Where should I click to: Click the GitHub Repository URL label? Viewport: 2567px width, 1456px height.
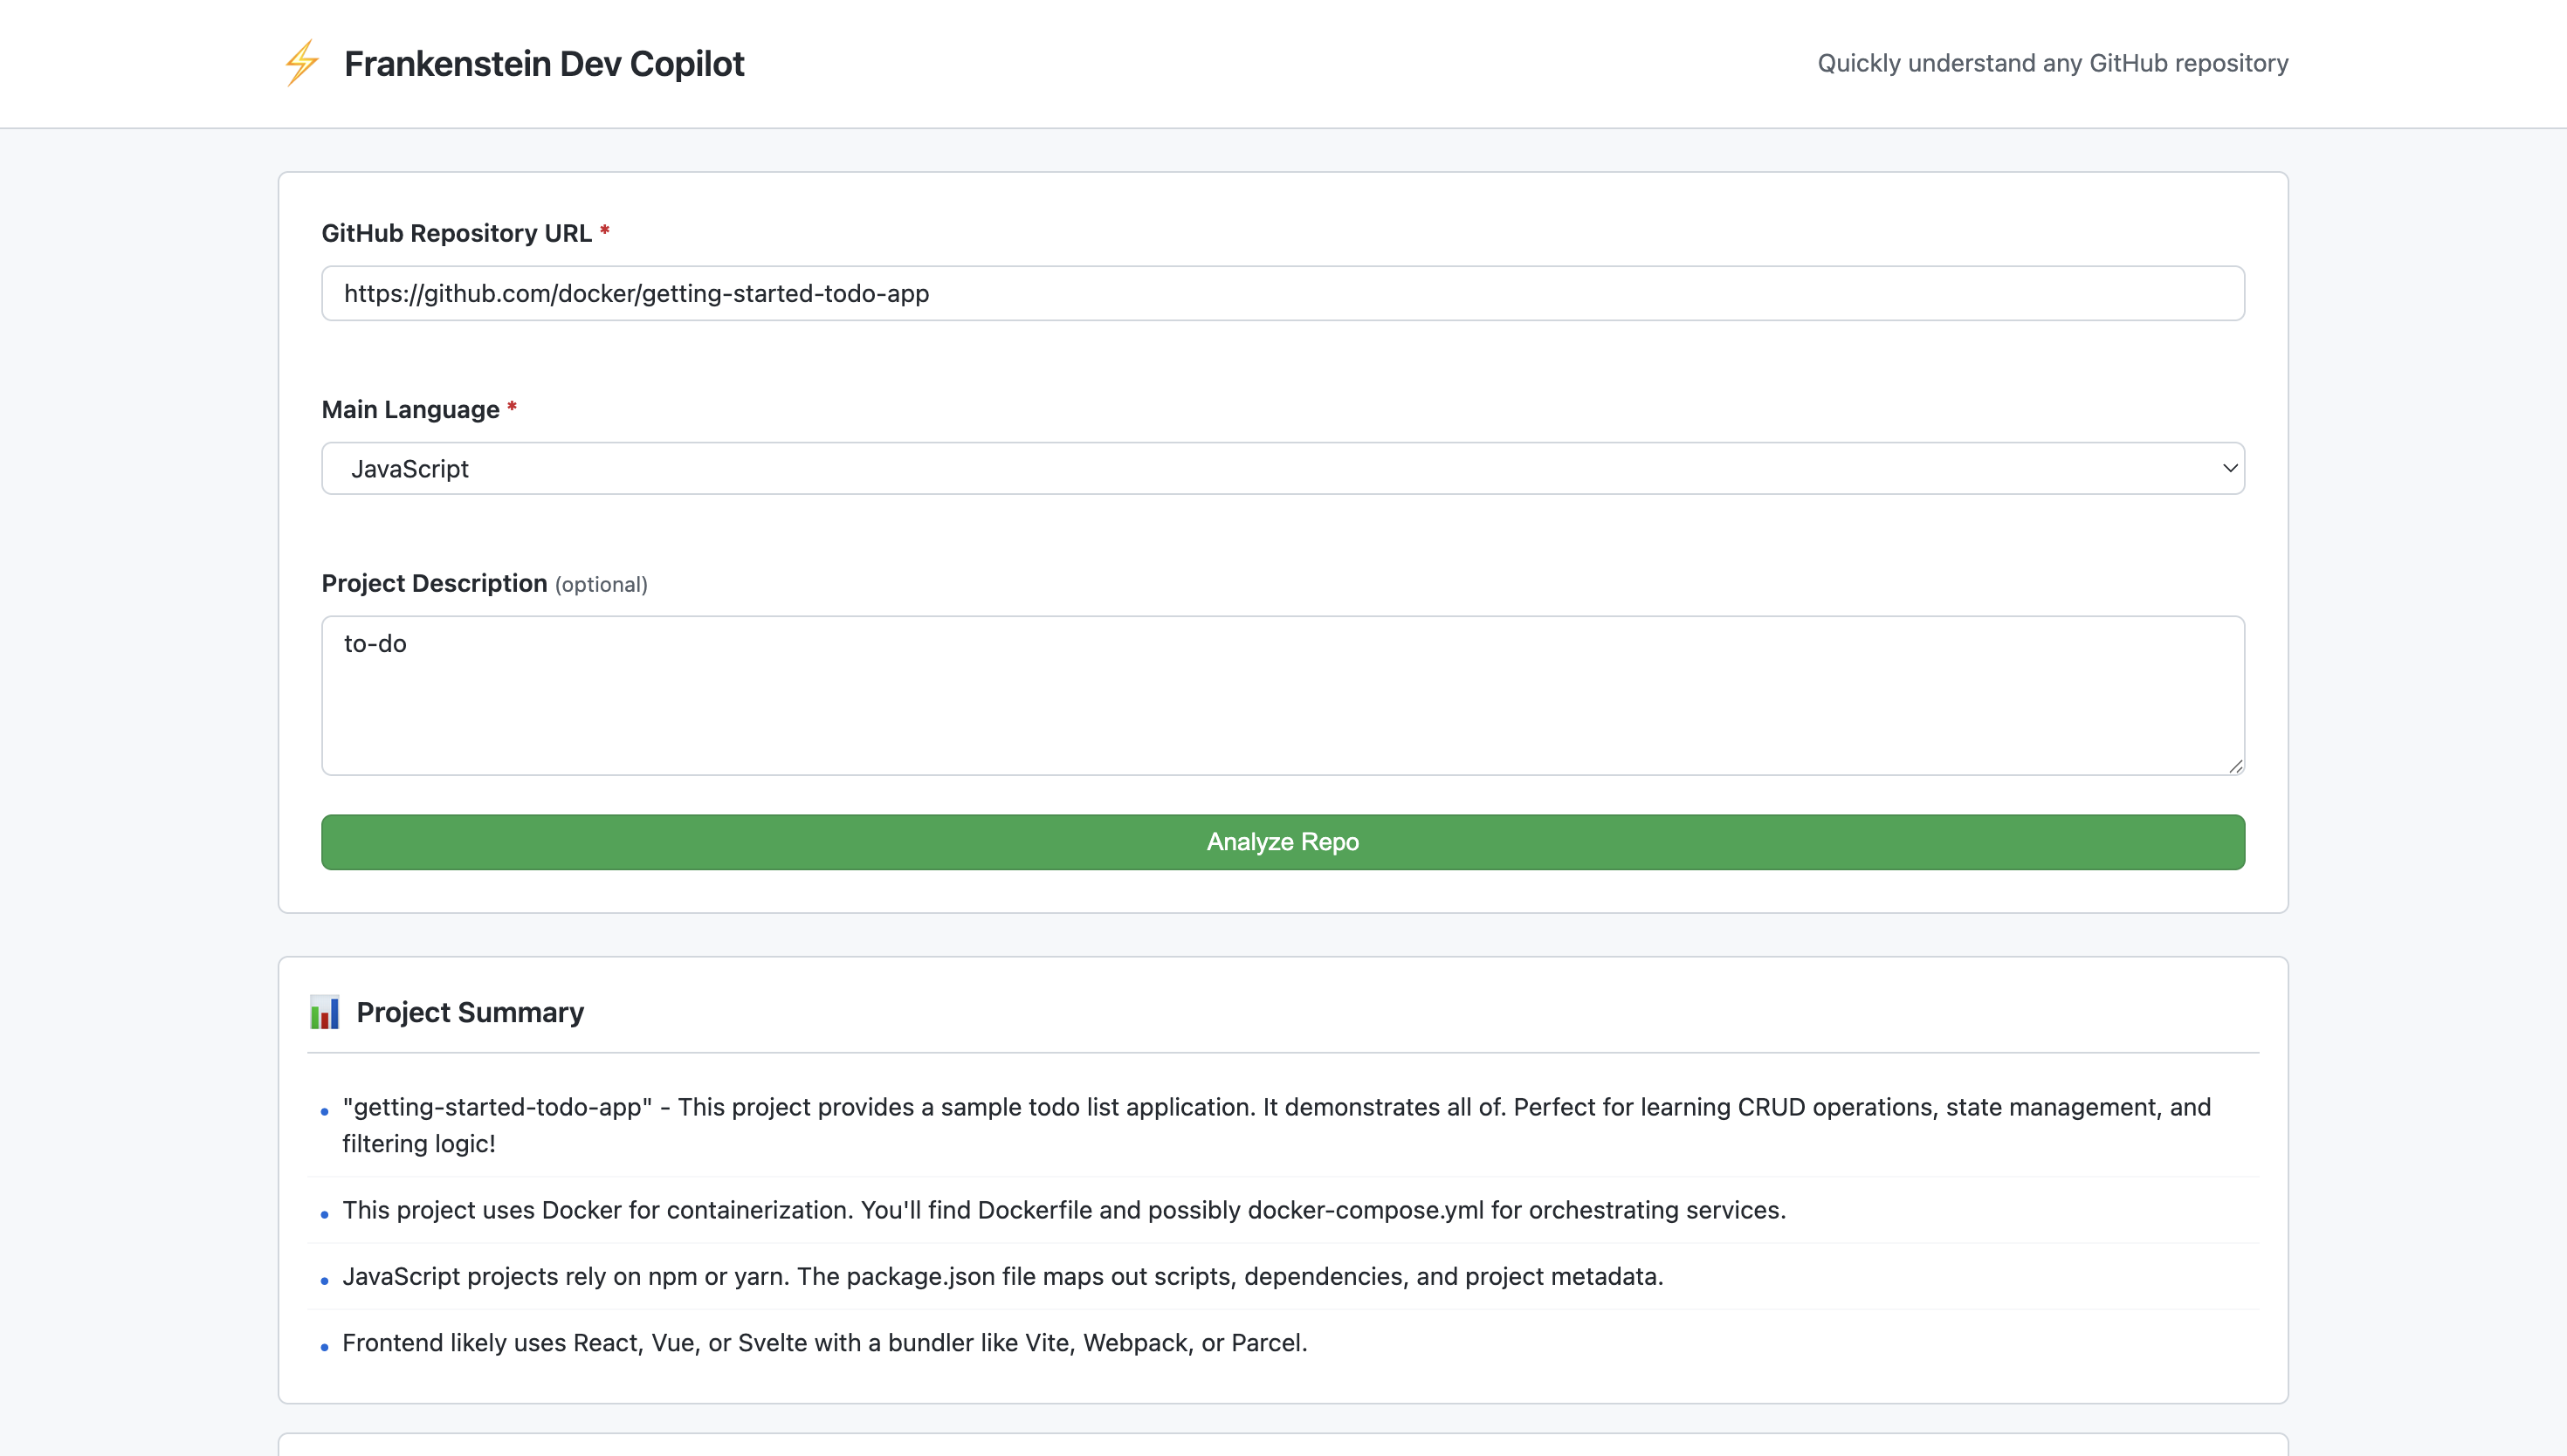coord(456,233)
